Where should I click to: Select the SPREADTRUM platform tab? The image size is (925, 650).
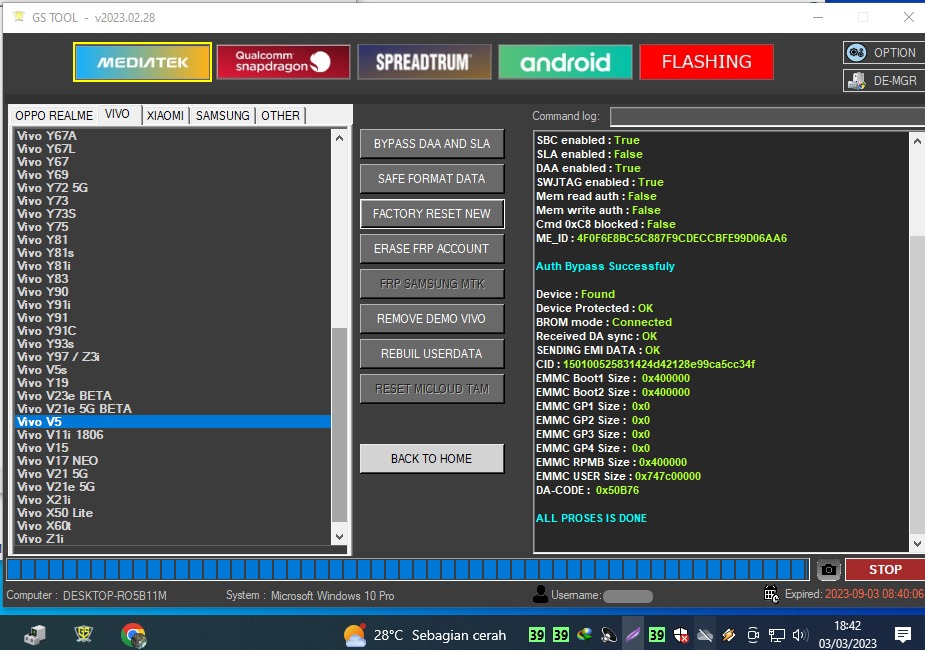[424, 62]
